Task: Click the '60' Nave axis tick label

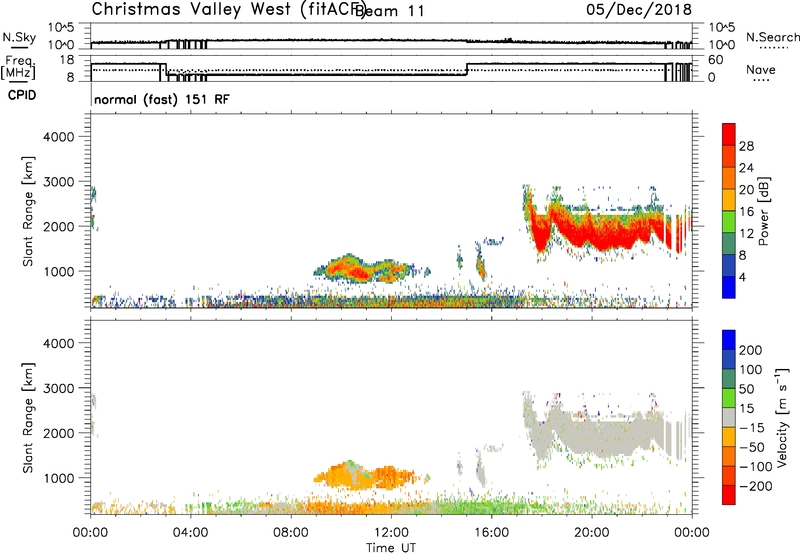Action: (716, 60)
